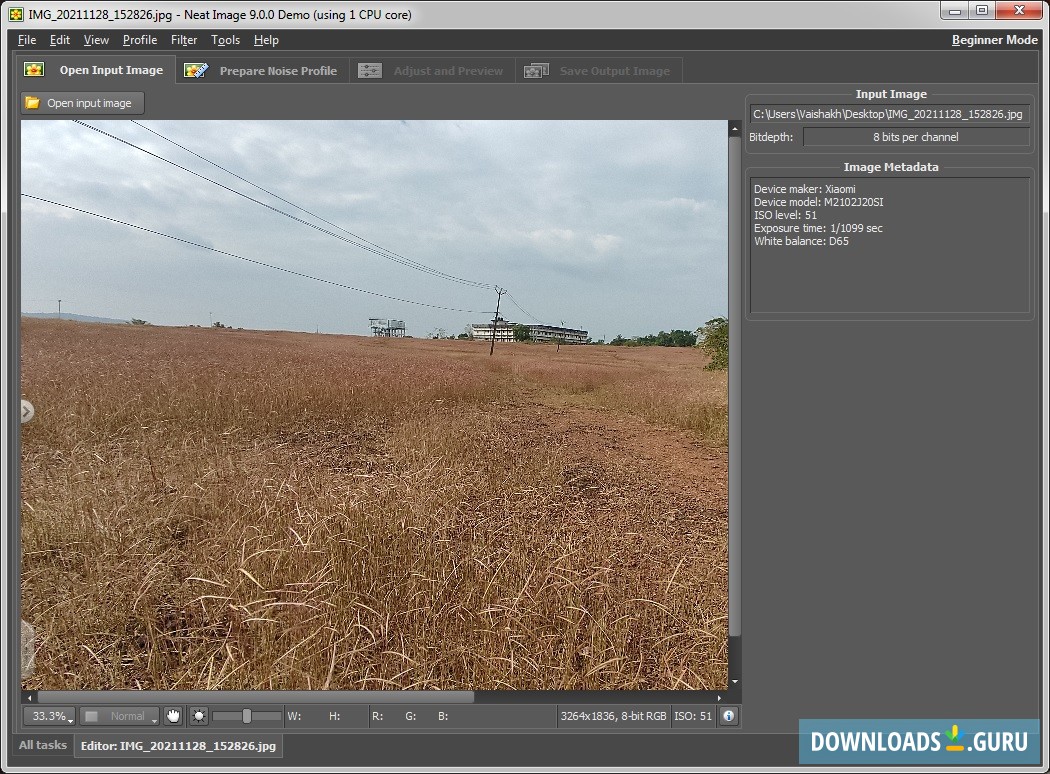Open the Normal viewer mode dropdown
The height and width of the screenshot is (774, 1050).
pyautogui.click(x=120, y=716)
